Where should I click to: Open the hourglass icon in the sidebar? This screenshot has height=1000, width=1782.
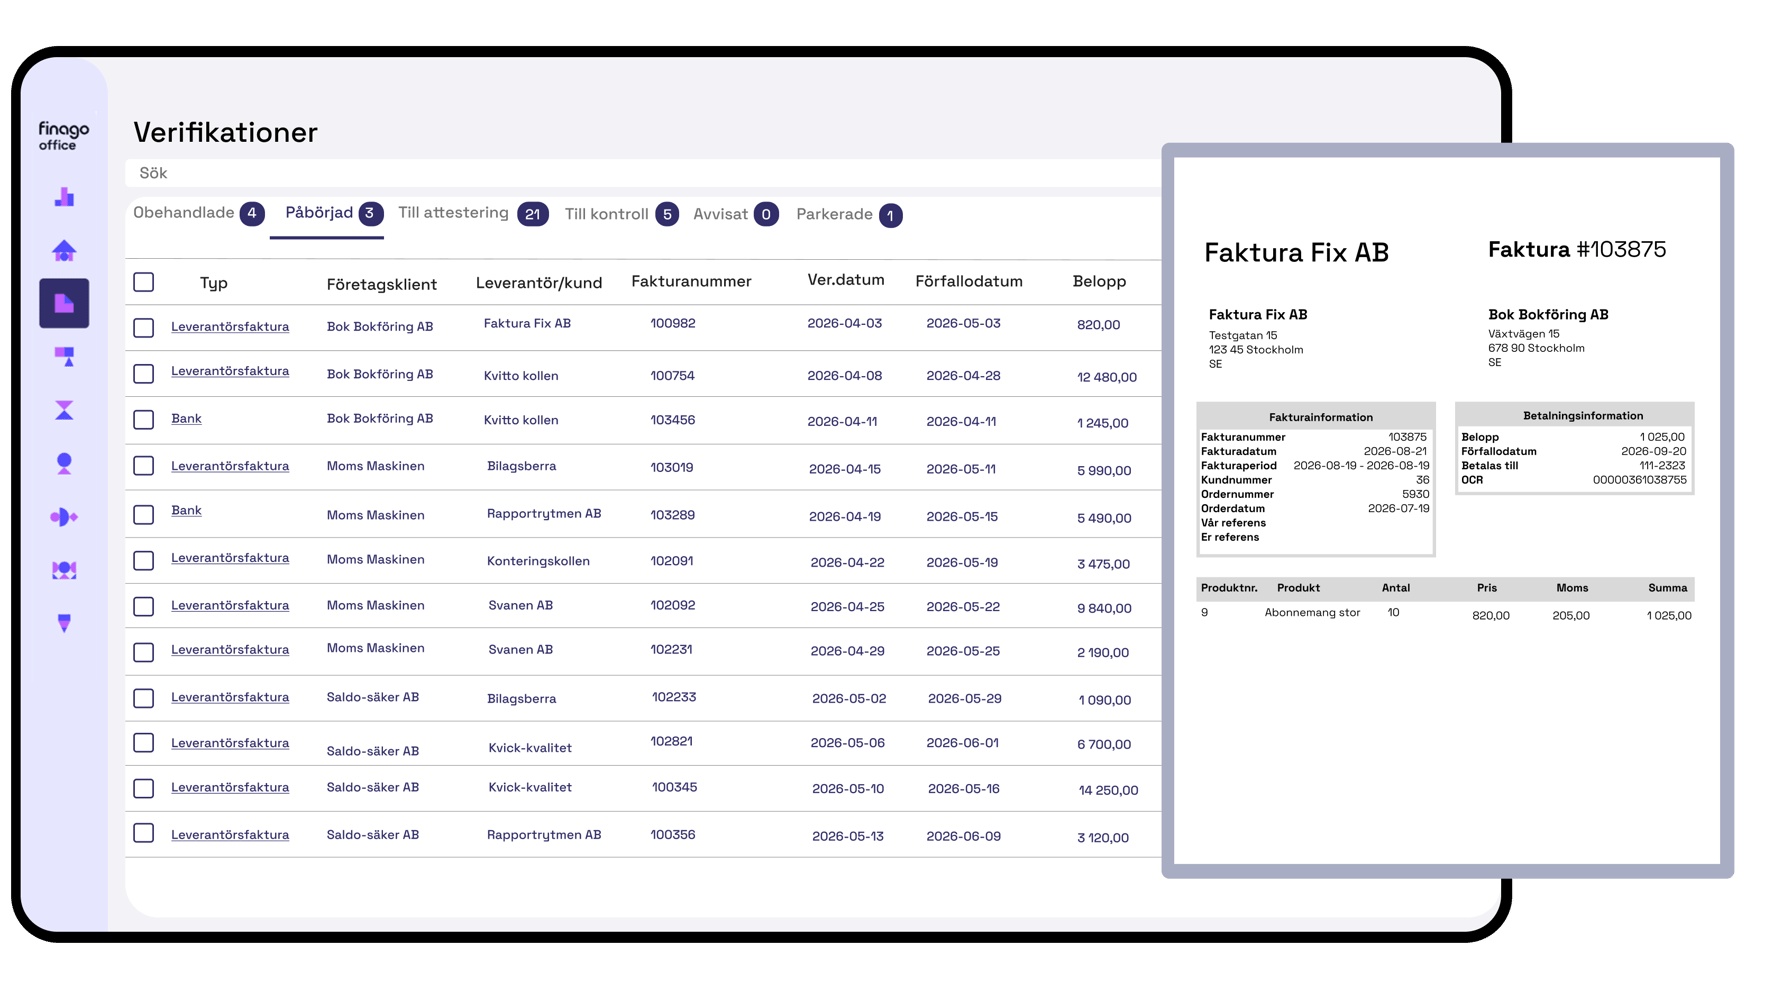(64, 409)
